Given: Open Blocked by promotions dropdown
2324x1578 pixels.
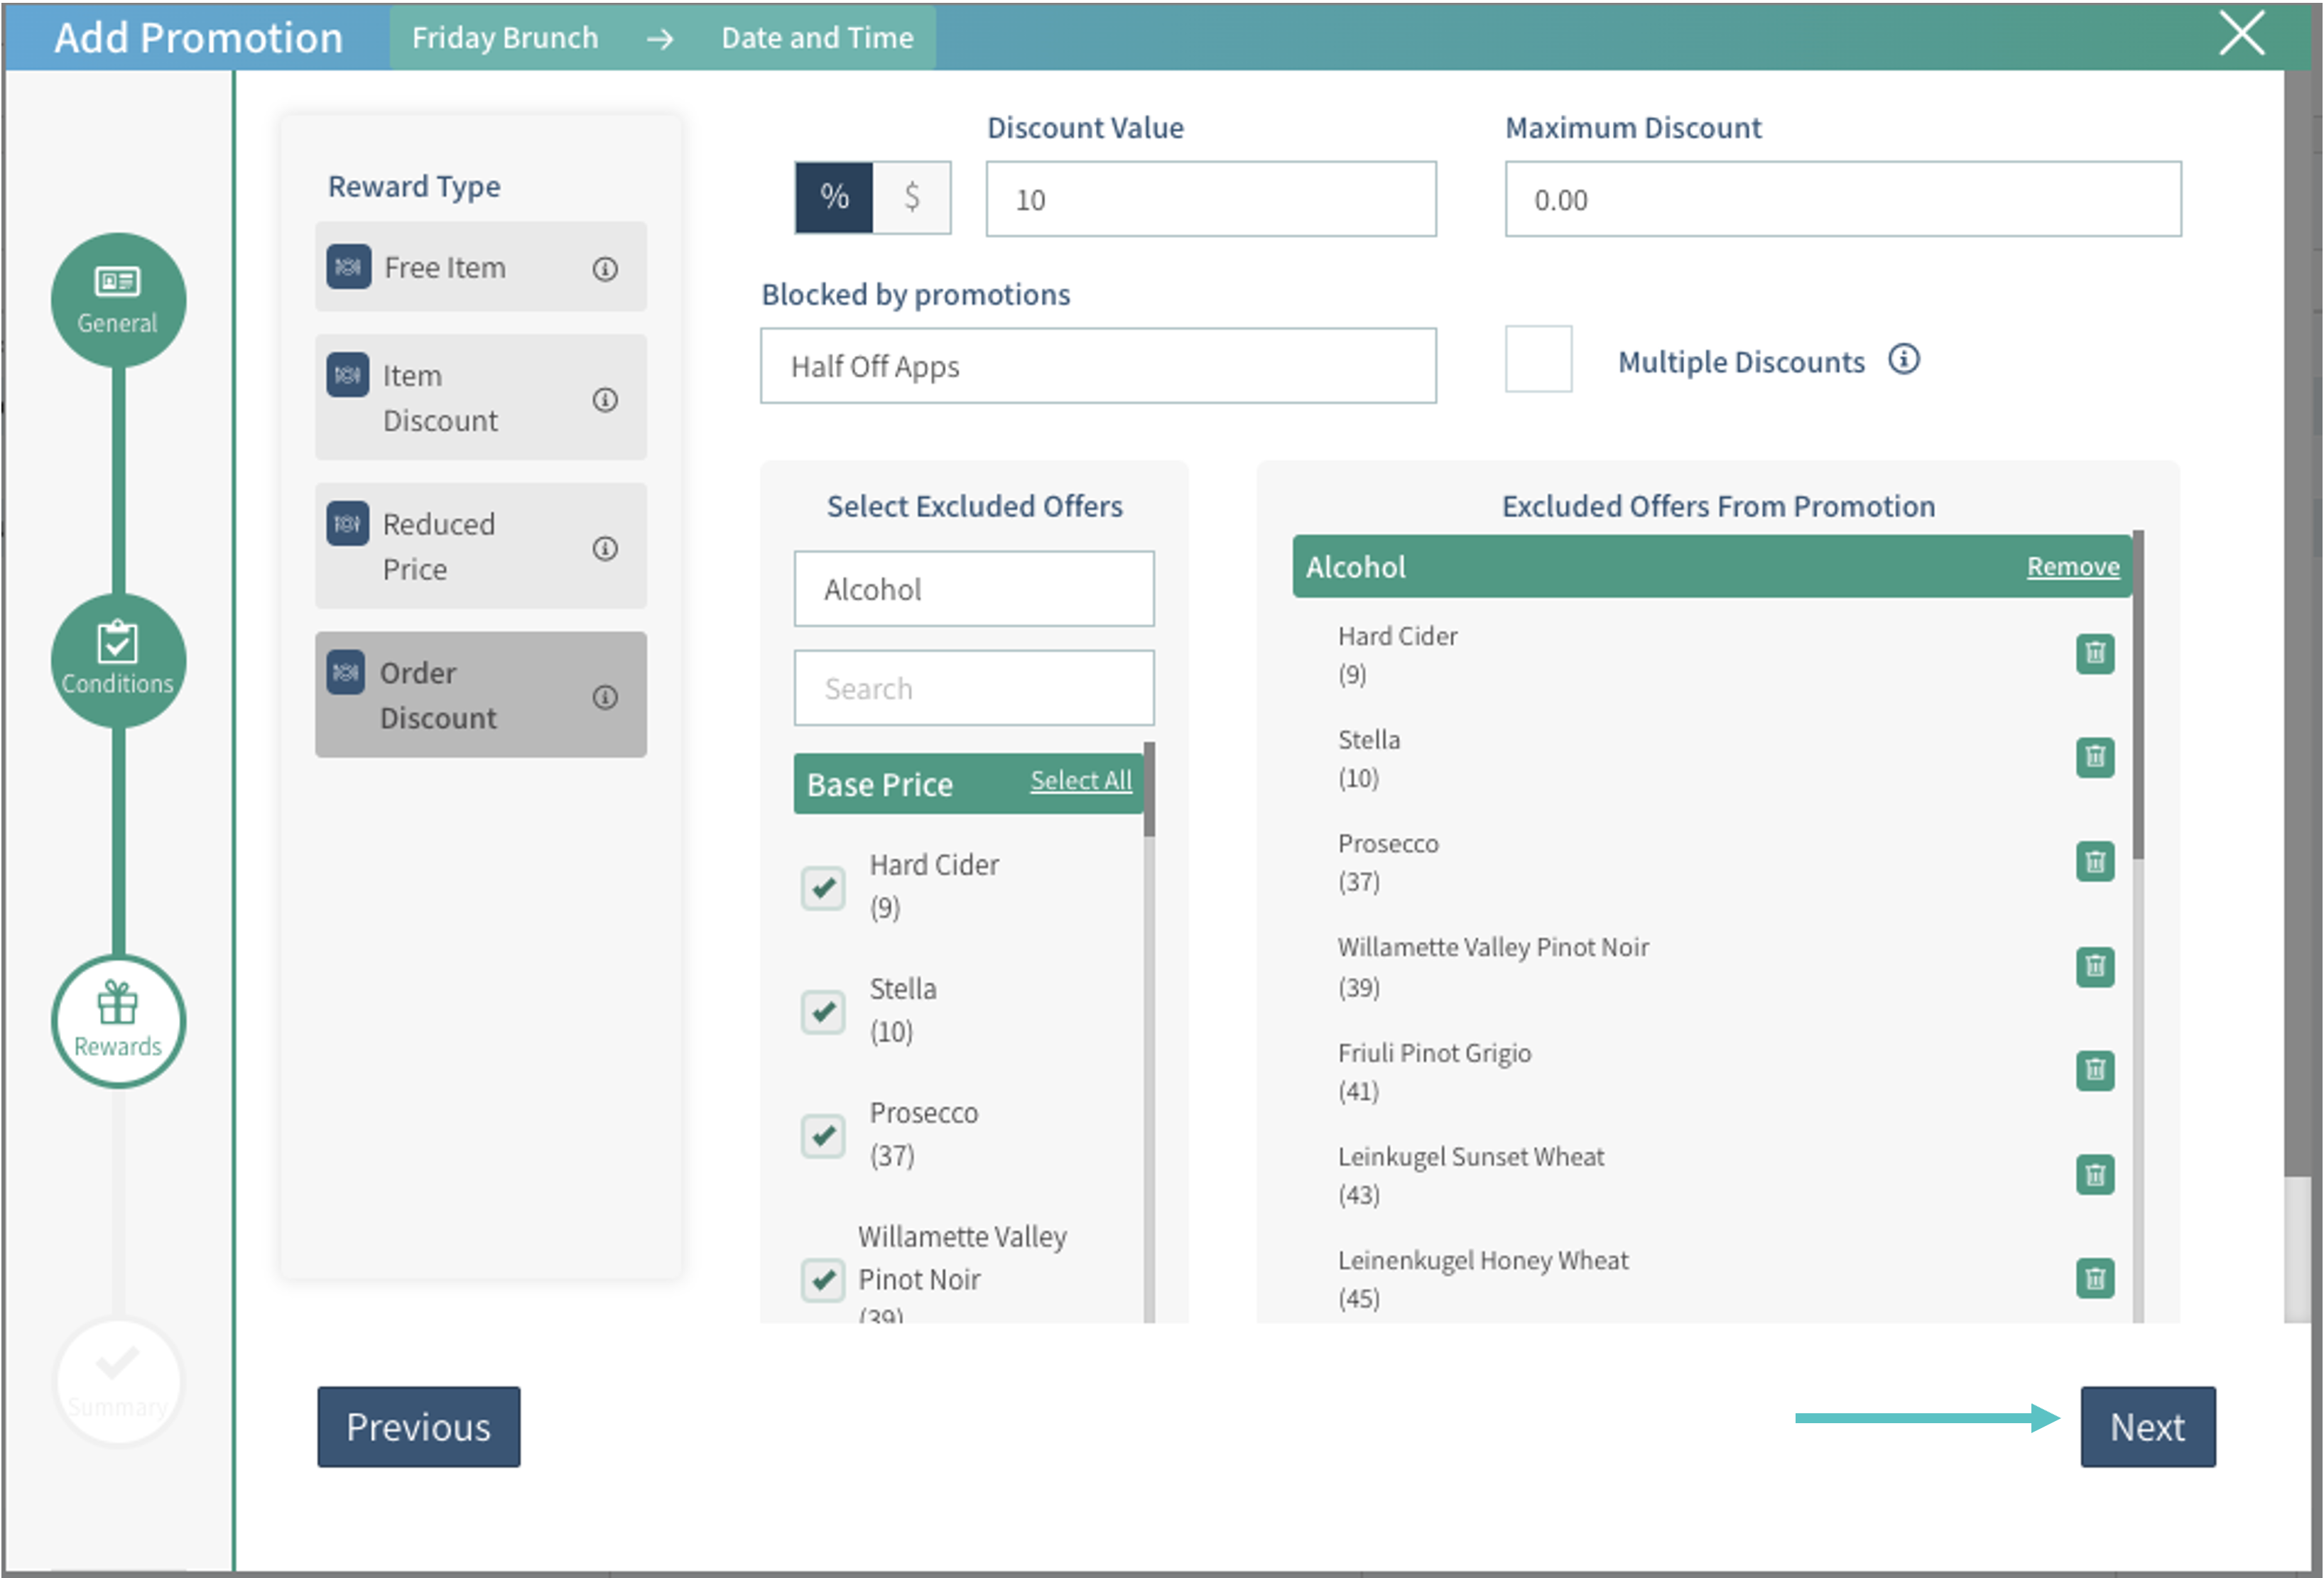Looking at the screenshot, I should click(1097, 366).
